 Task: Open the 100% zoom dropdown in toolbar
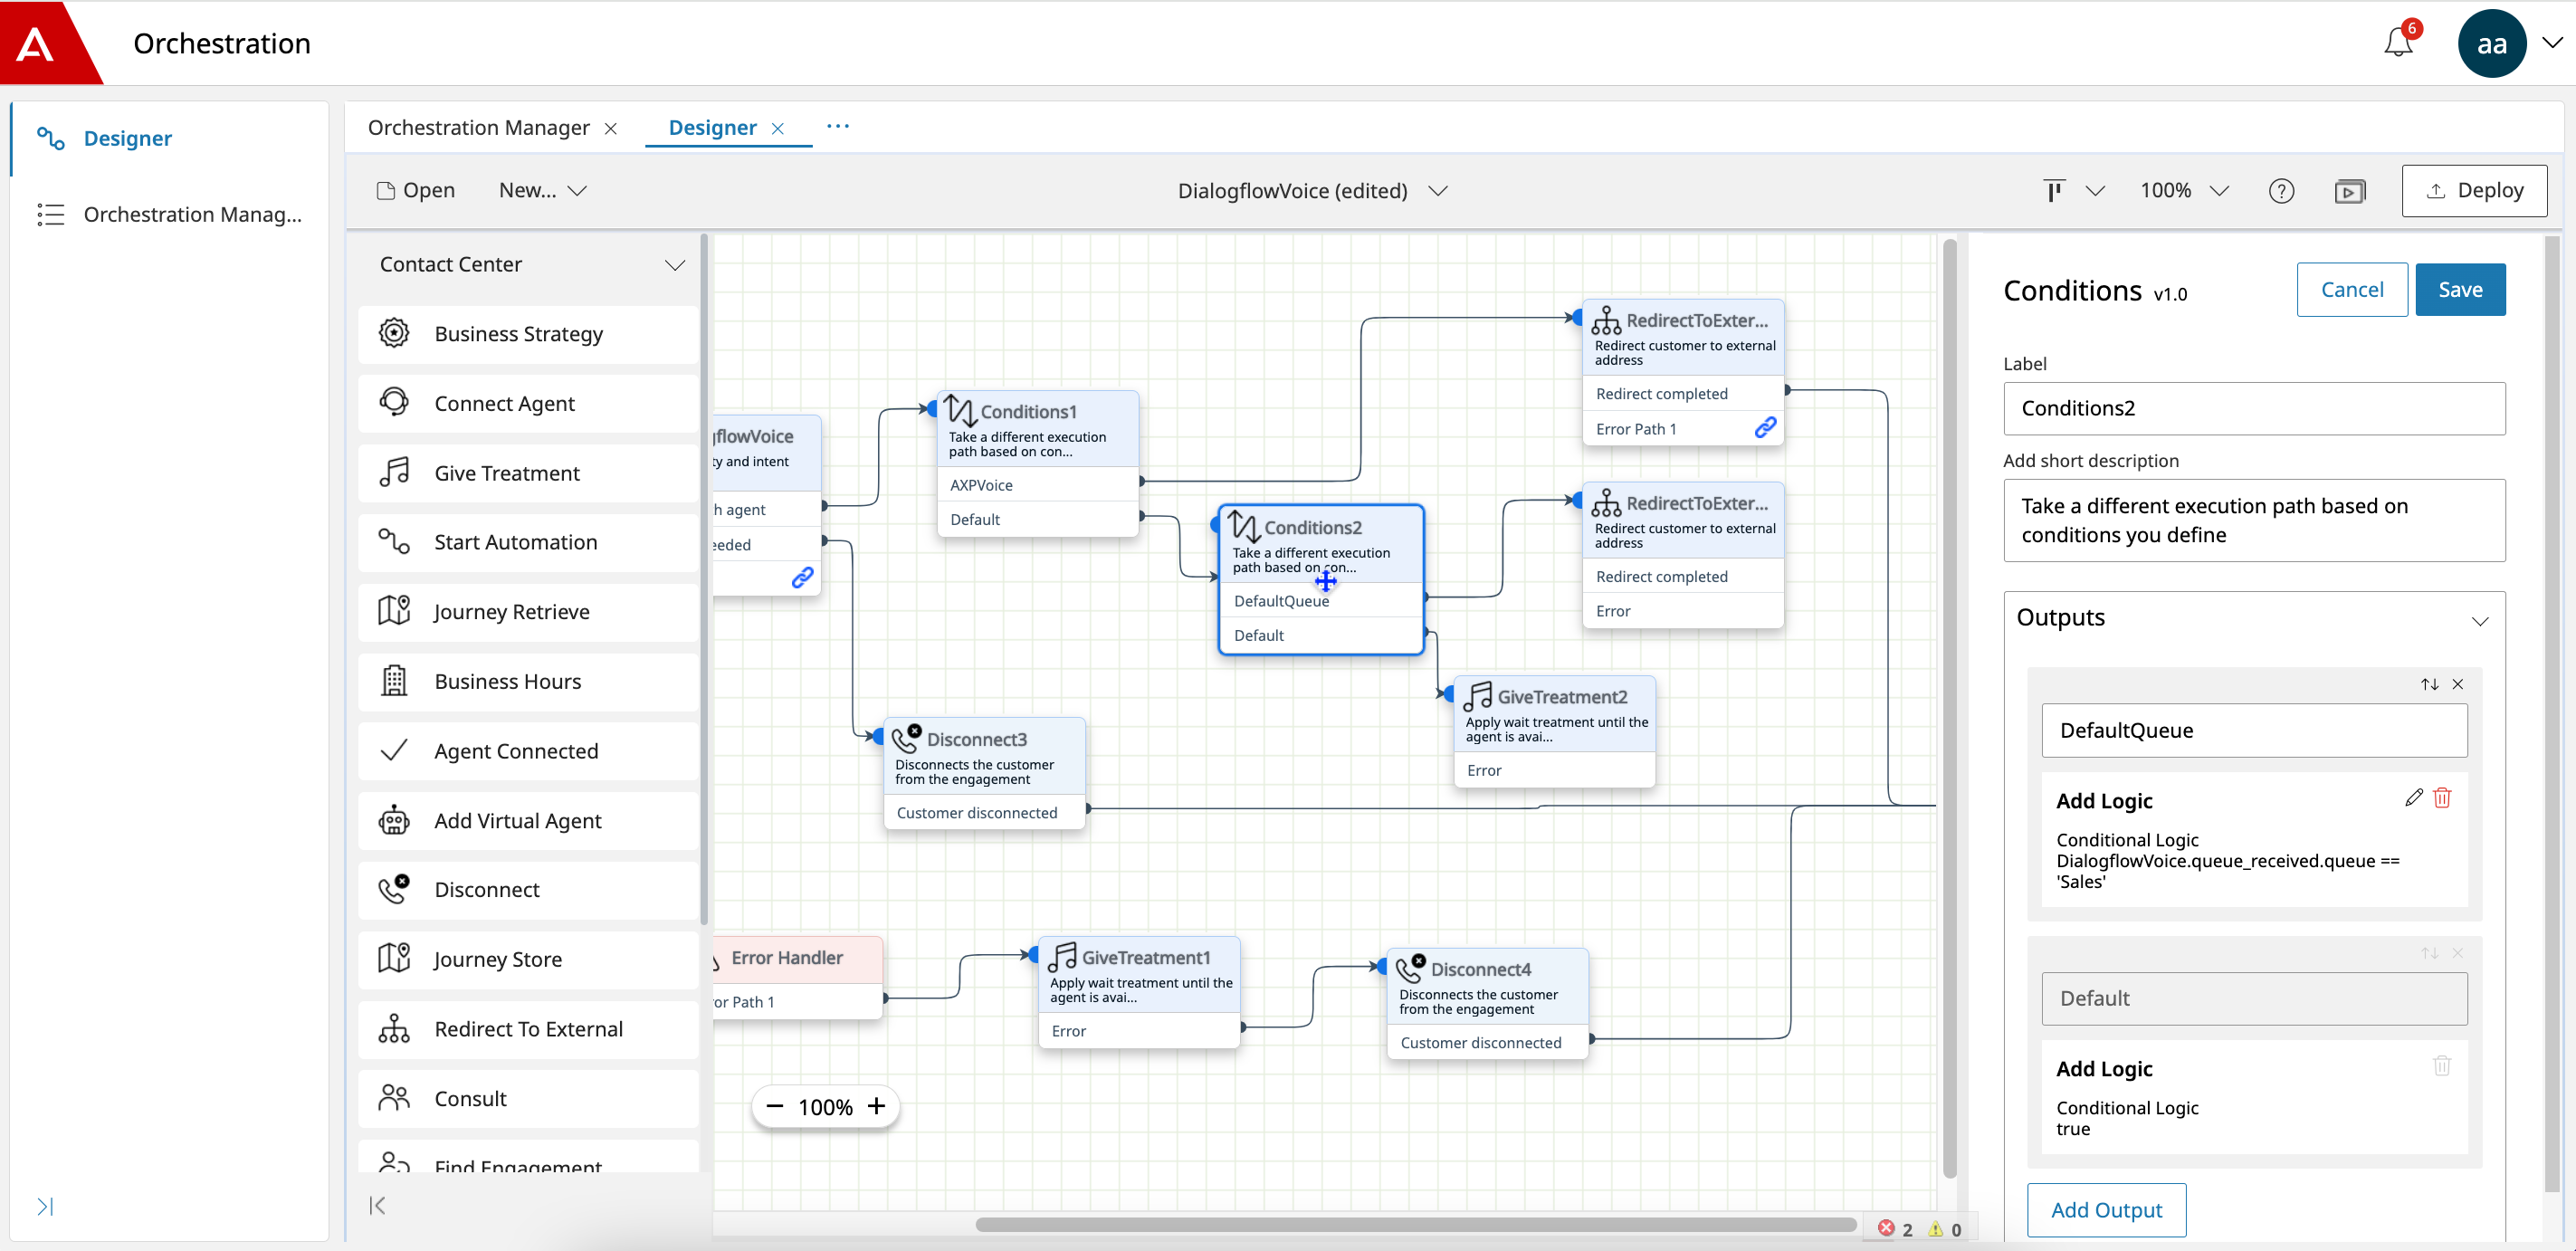2184,191
